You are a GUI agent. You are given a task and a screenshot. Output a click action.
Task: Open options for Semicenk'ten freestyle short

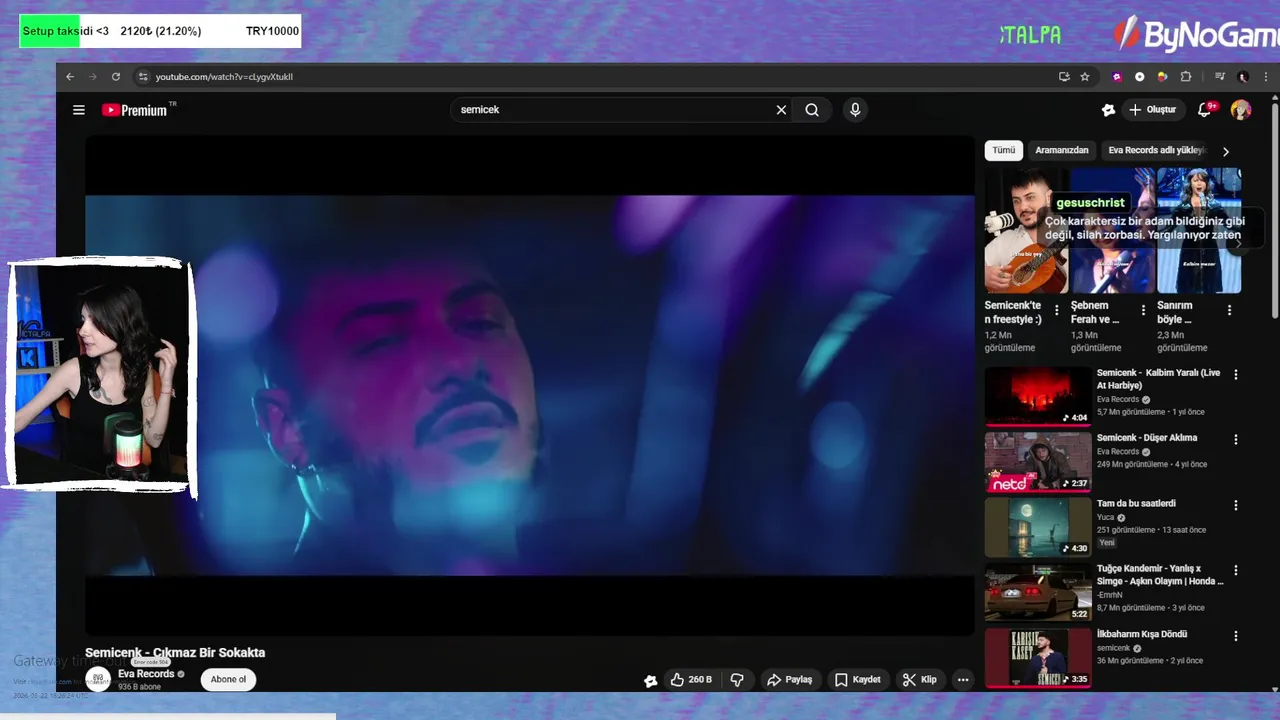[1057, 311]
